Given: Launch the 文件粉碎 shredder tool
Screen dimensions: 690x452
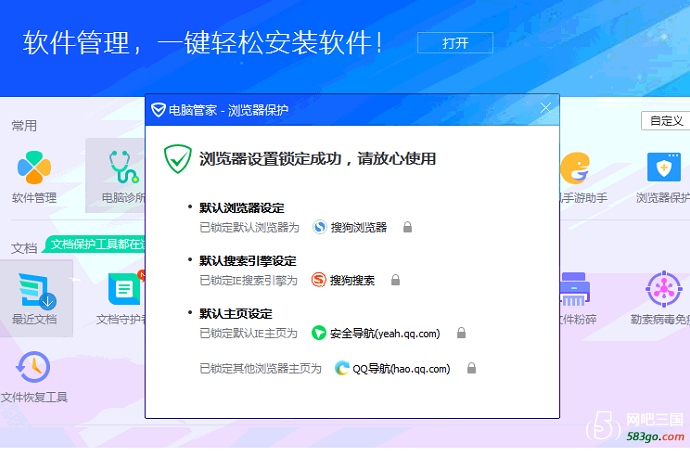Looking at the screenshot, I should point(574,289).
